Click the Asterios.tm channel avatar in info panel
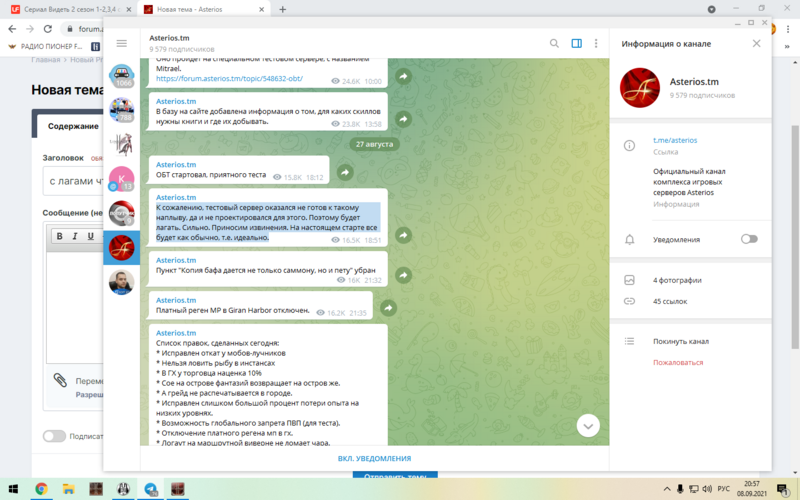Screen dimensions: 800x500 (x=640, y=88)
